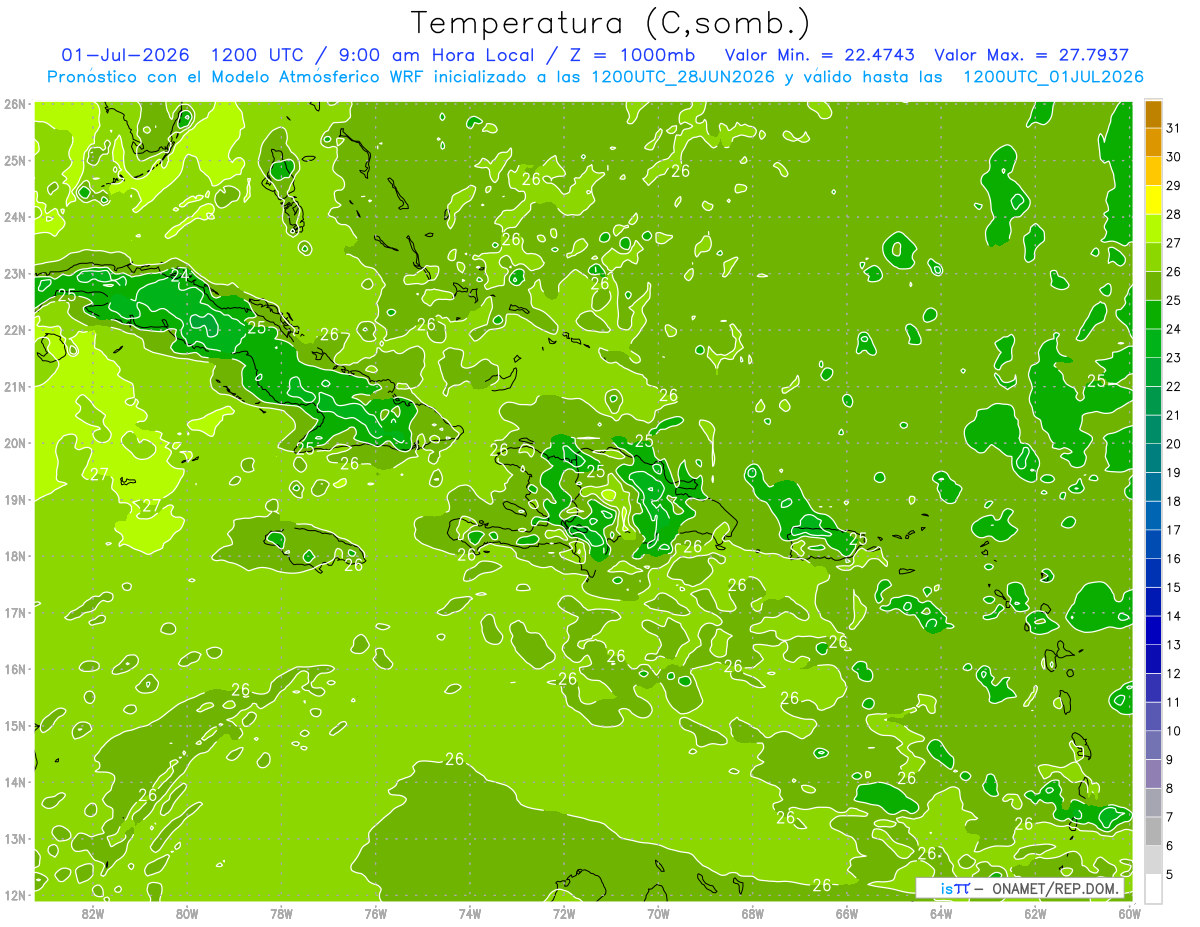1200x927 pixels.
Task: Click colorbar label "15"
Action: point(1174,587)
